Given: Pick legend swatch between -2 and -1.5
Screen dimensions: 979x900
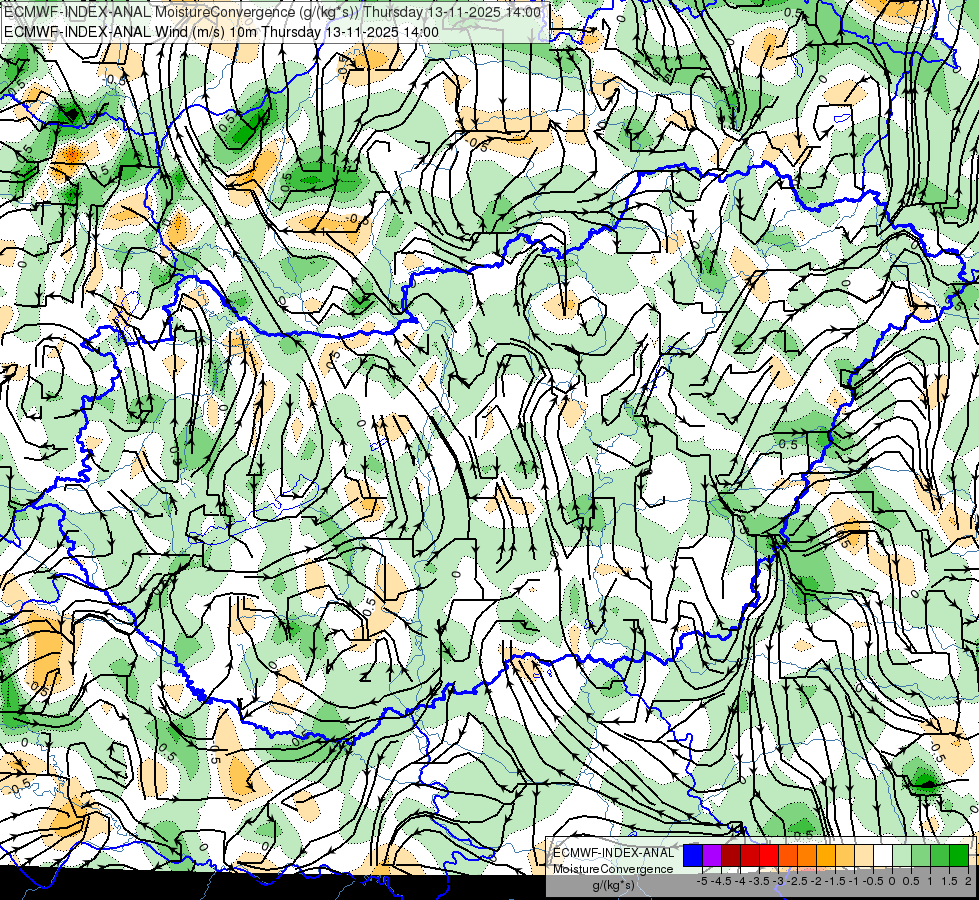Looking at the screenshot, I should pyautogui.click(x=826, y=856).
